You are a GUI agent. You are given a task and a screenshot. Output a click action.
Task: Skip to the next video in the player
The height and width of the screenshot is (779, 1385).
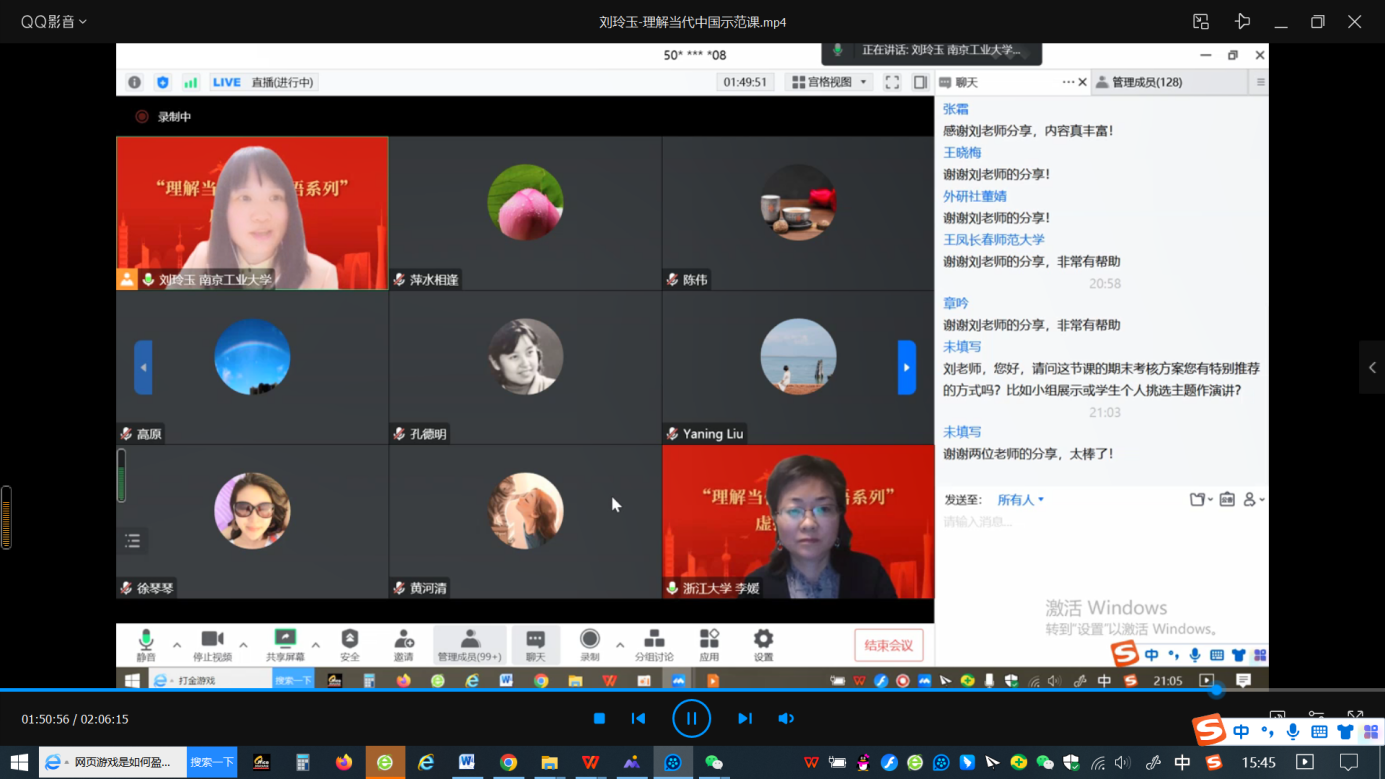coord(745,718)
